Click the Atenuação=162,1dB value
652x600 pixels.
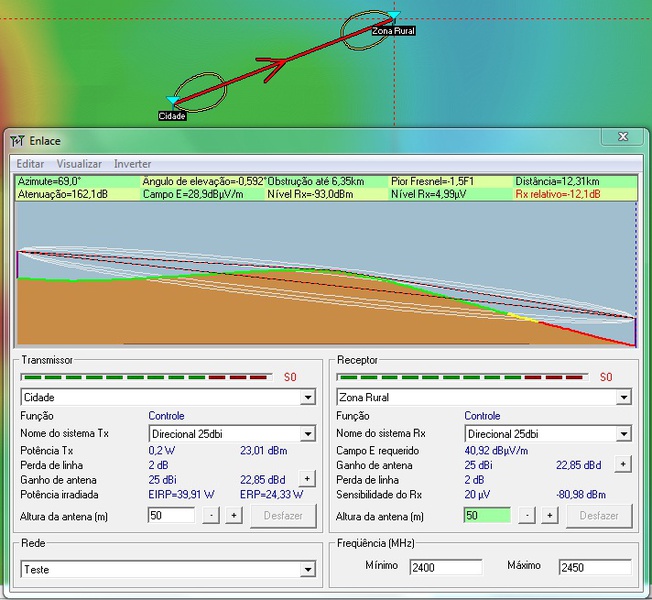pyautogui.click(x=62, y=194)
